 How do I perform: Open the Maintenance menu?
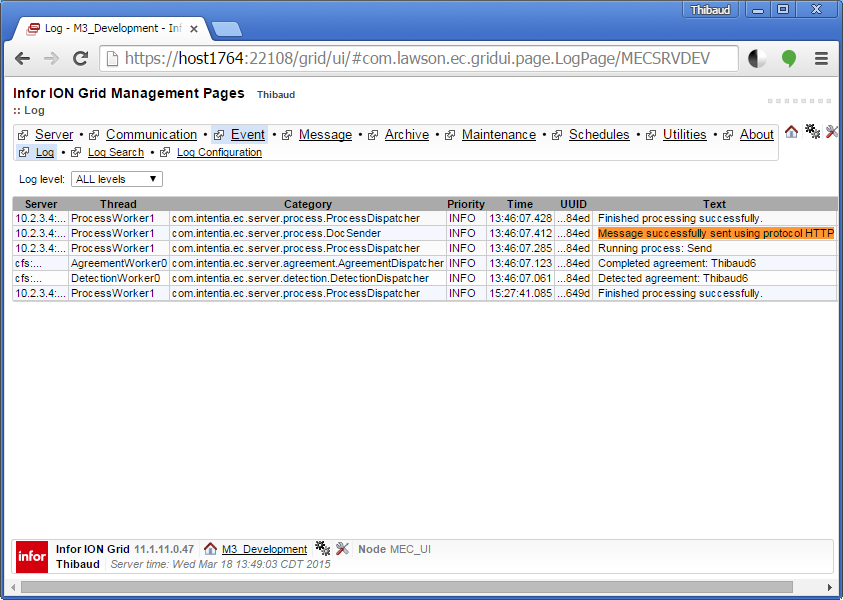[498, 135]
